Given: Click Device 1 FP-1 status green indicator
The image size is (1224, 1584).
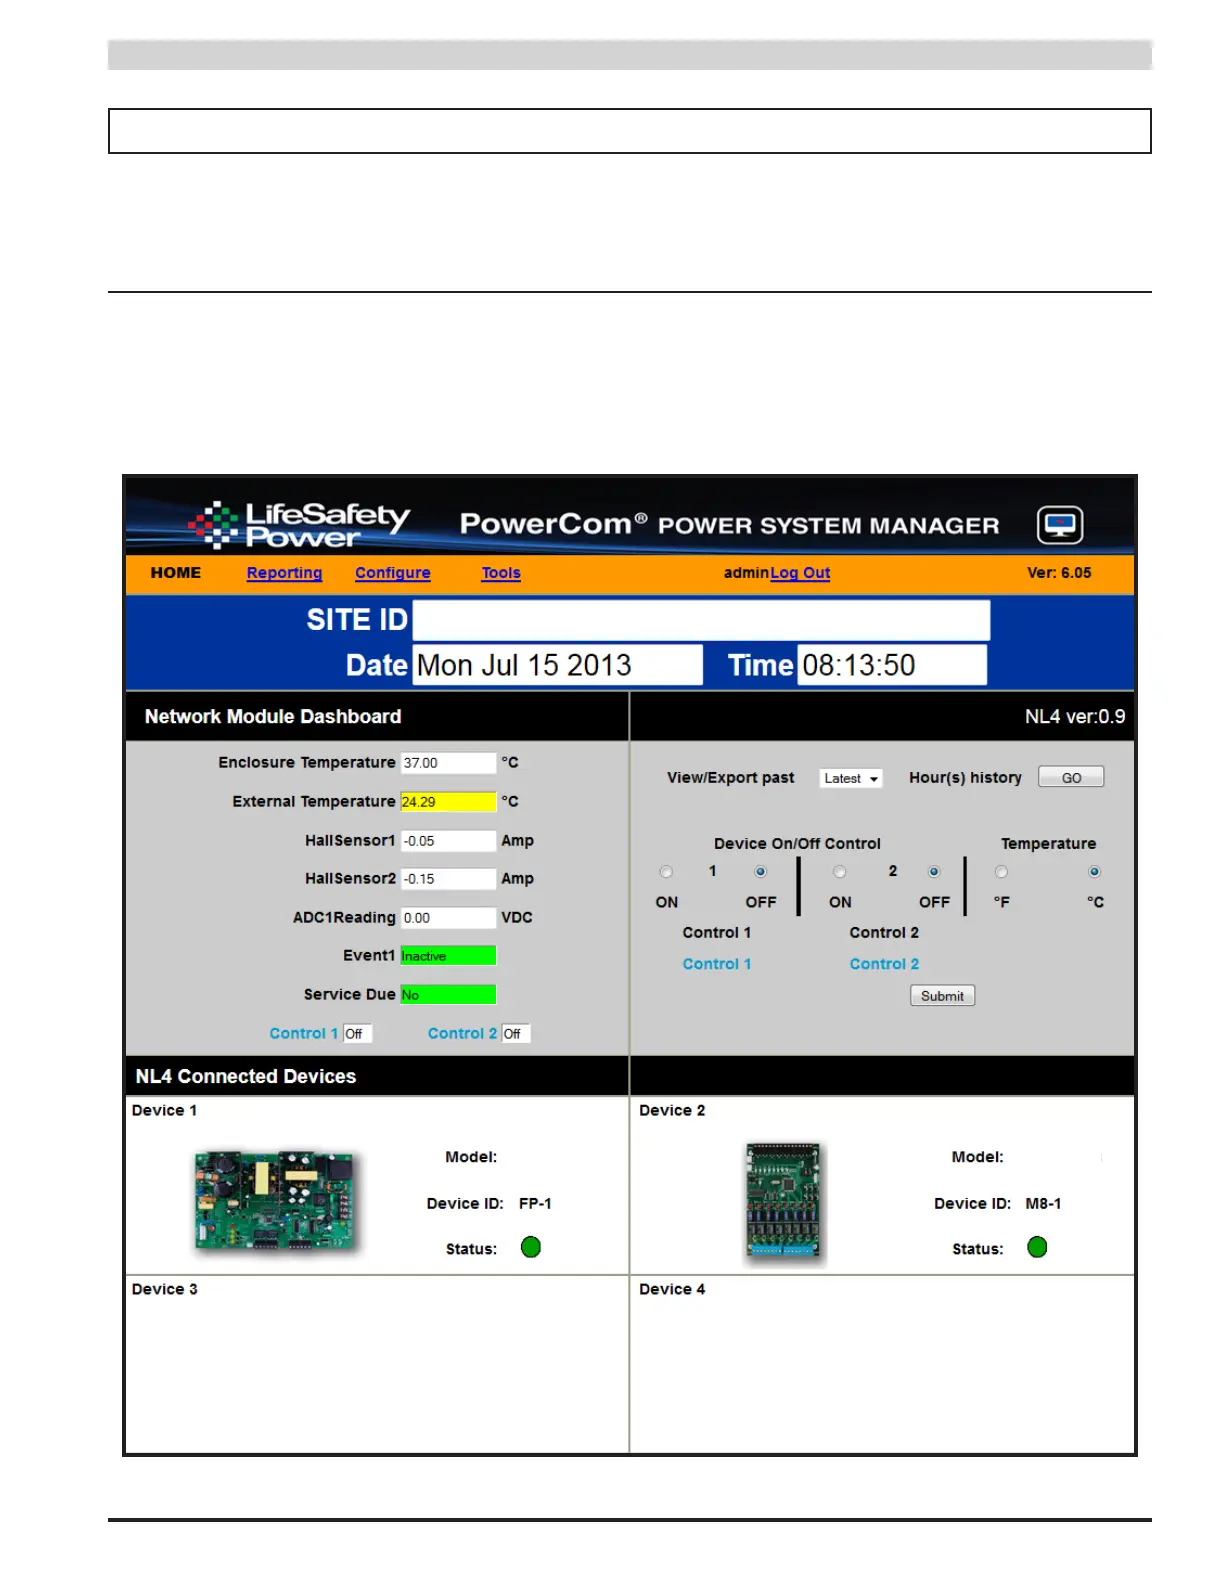Looking at the screenshot, I should click(x=531, y=1247).
